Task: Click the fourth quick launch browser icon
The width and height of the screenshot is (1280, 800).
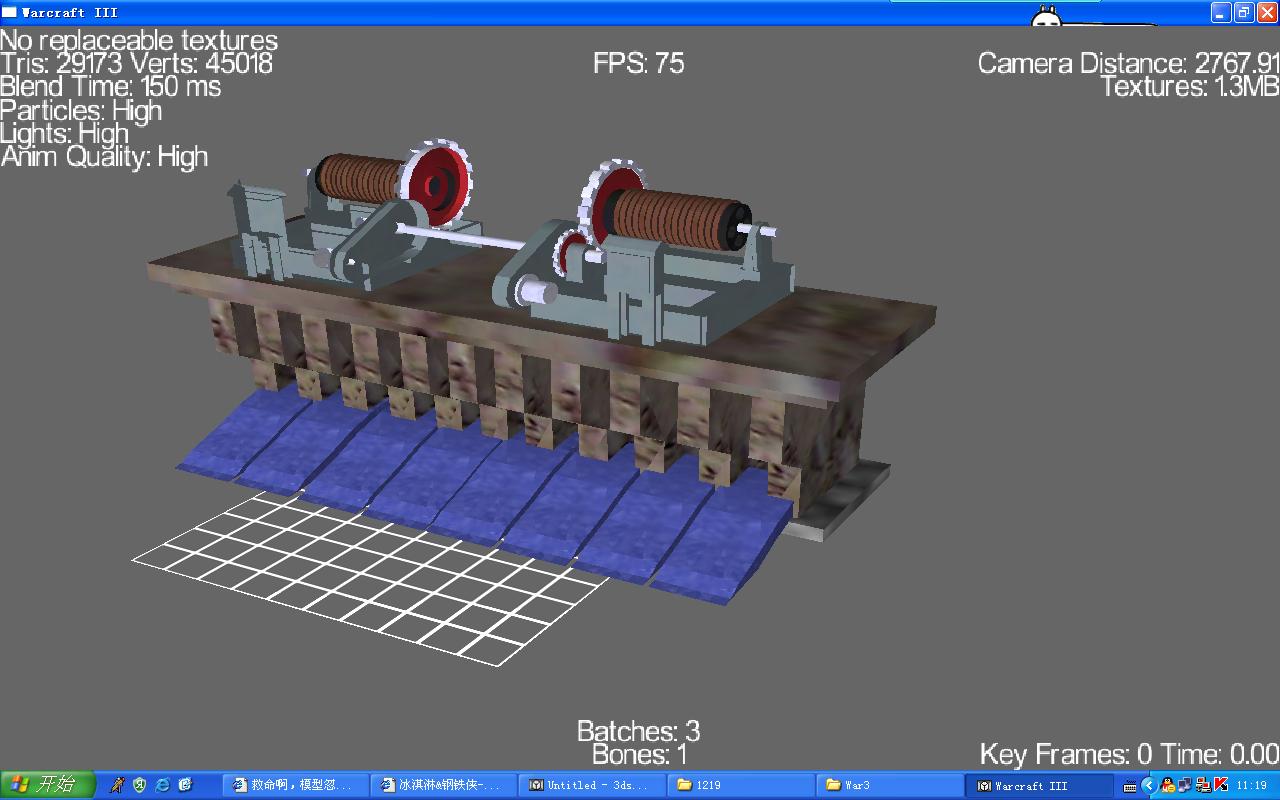Action: pos(185,785)
